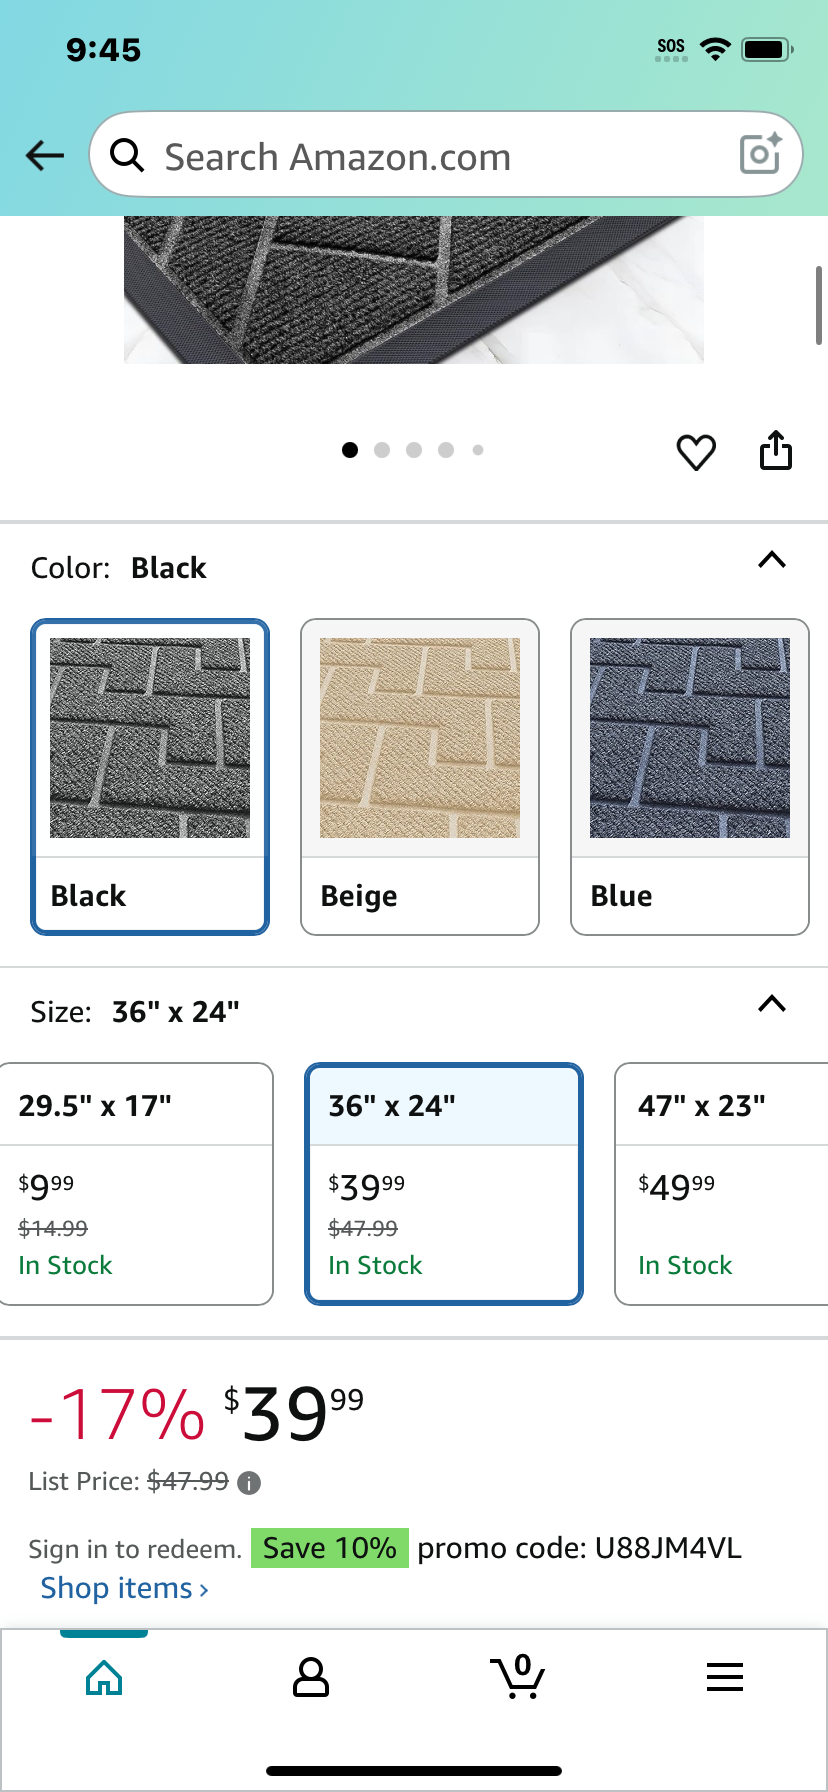Collapse the Size section chevron

(x=772, y=1004)
